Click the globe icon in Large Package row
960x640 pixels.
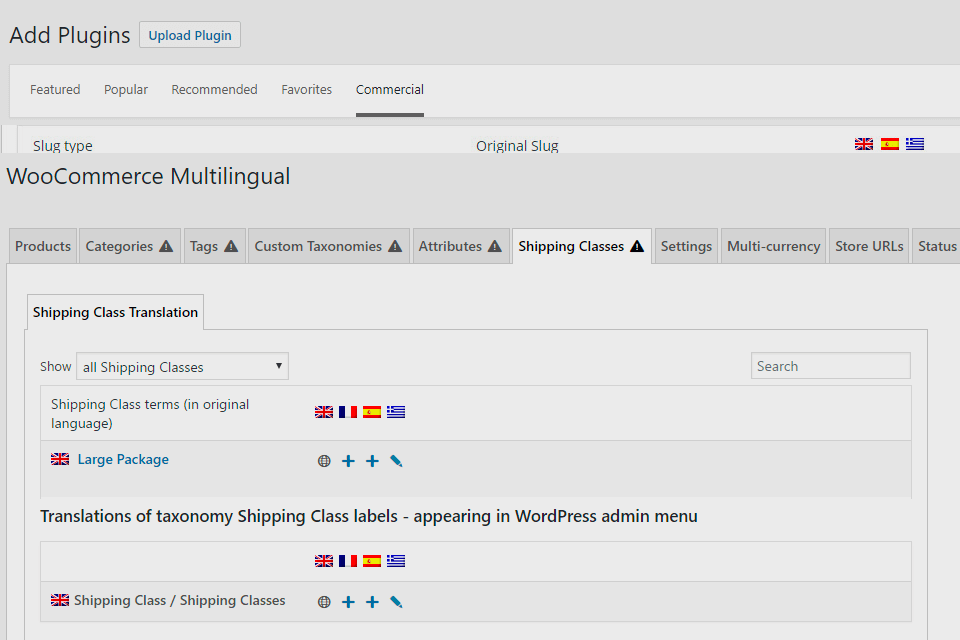point(324,461)
